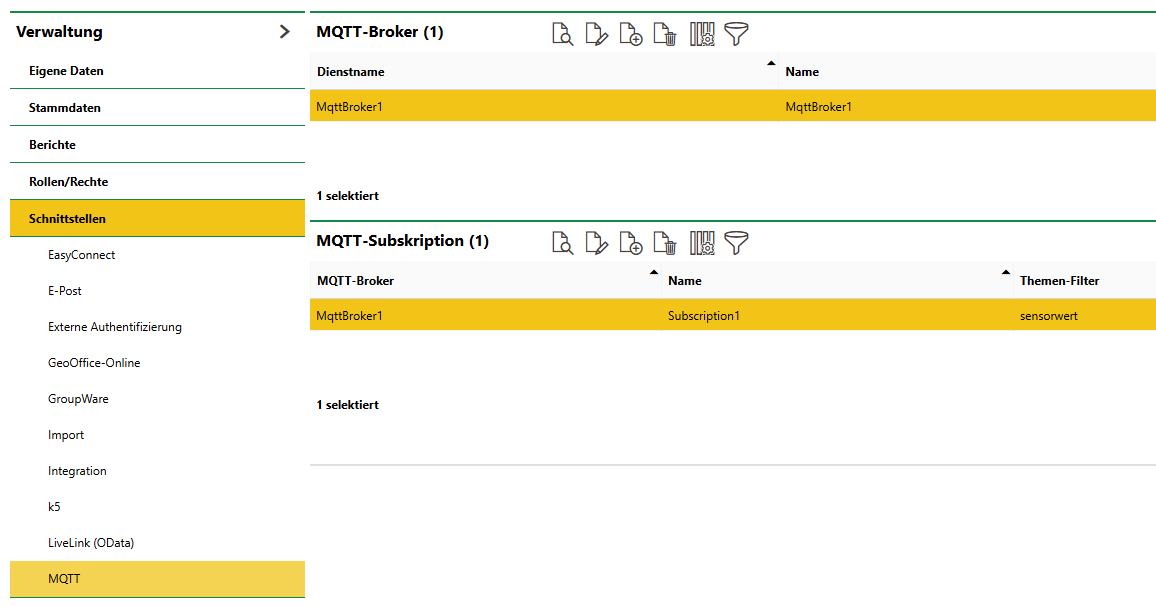Select GroupWare in the sidebar
The height and width of the screenshot is (607, 1156).
[157, 399]
